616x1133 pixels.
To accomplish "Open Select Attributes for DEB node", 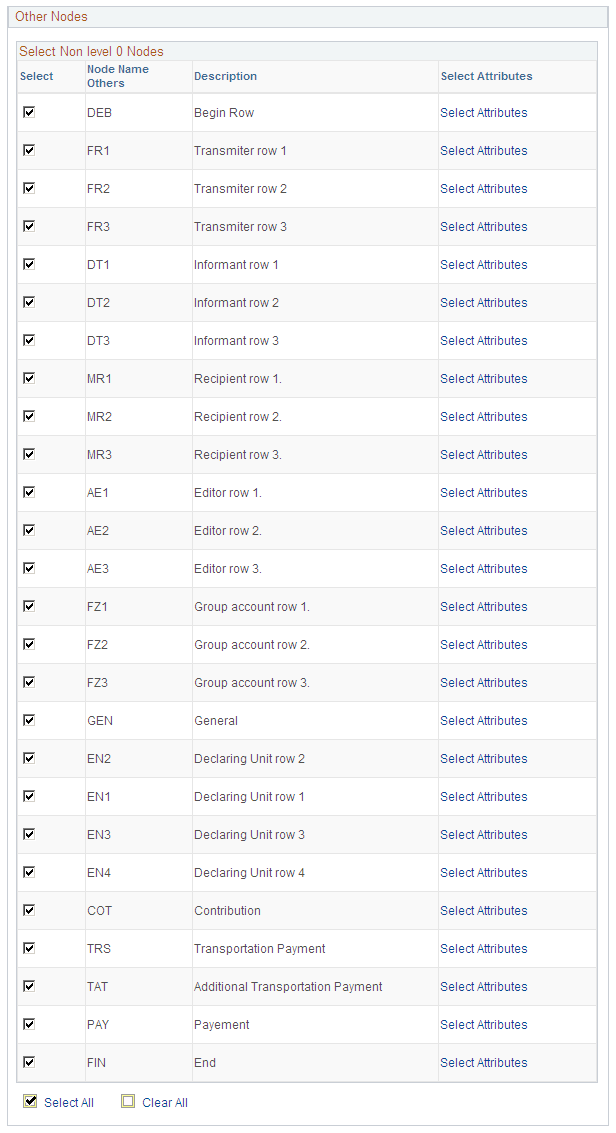I will (x=484, y=113).
